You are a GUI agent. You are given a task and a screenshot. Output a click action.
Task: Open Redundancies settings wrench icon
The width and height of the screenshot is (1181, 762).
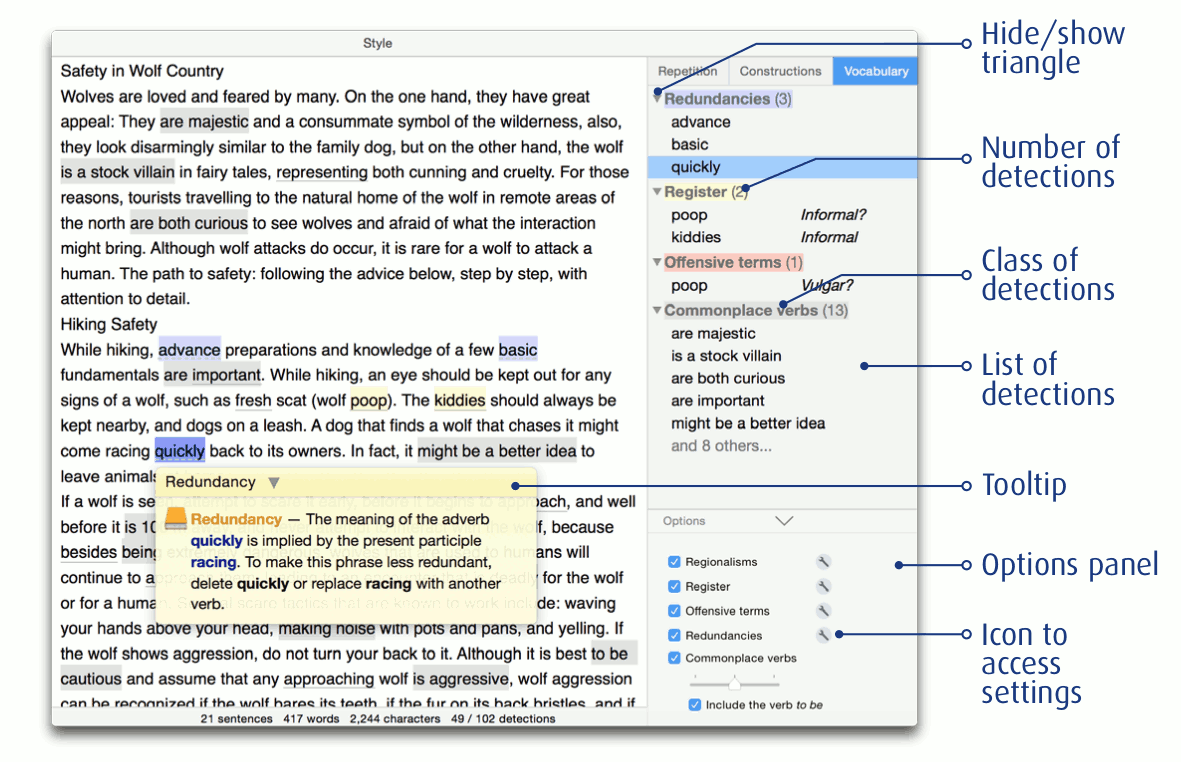(x=823, y=636)
